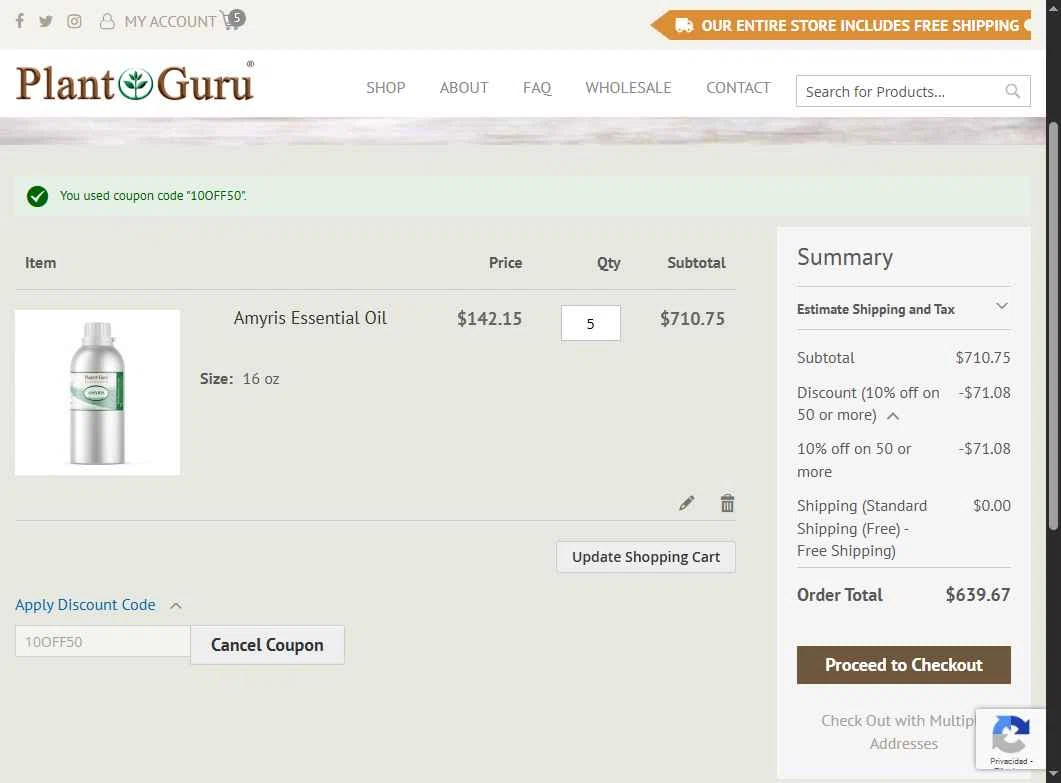Viewport: 1061px width, 783px height.
Task: Click the quantity field showing 5
Action: click(x=590, y=323)
